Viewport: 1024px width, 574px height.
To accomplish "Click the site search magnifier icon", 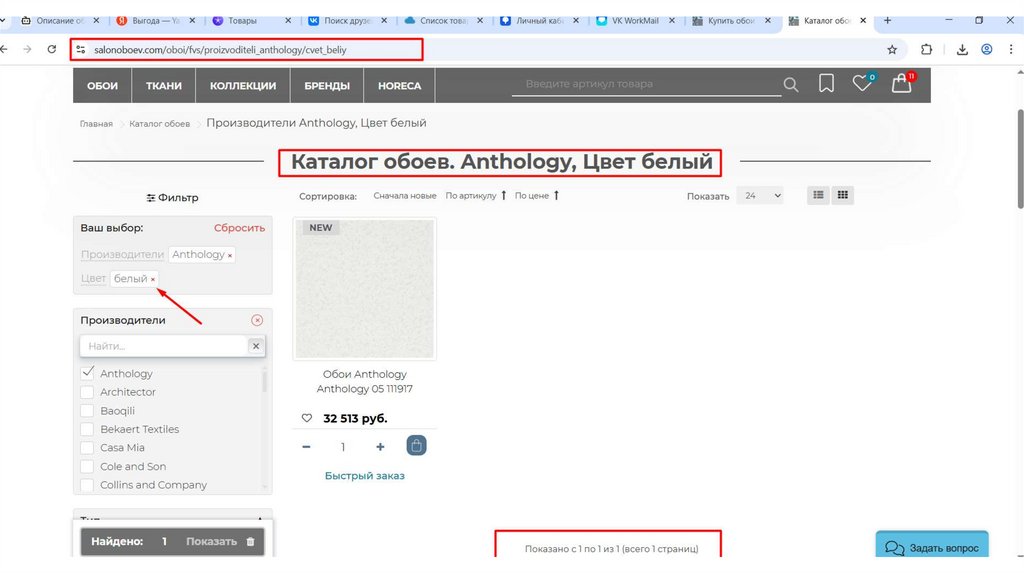I will pyautogui.click(x=790, y=85).
